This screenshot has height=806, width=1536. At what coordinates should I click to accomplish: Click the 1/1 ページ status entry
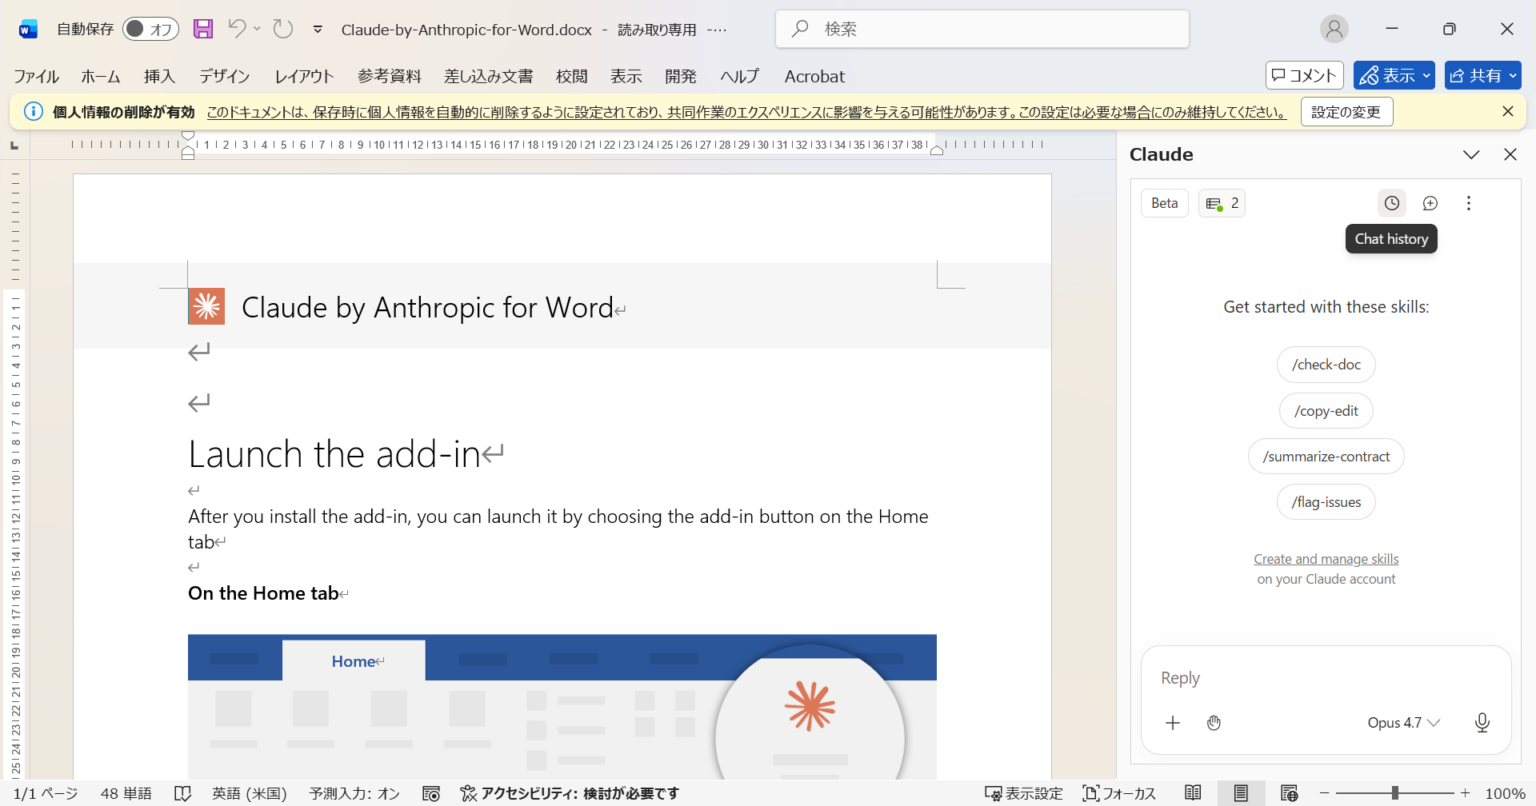tap(46, 793)
